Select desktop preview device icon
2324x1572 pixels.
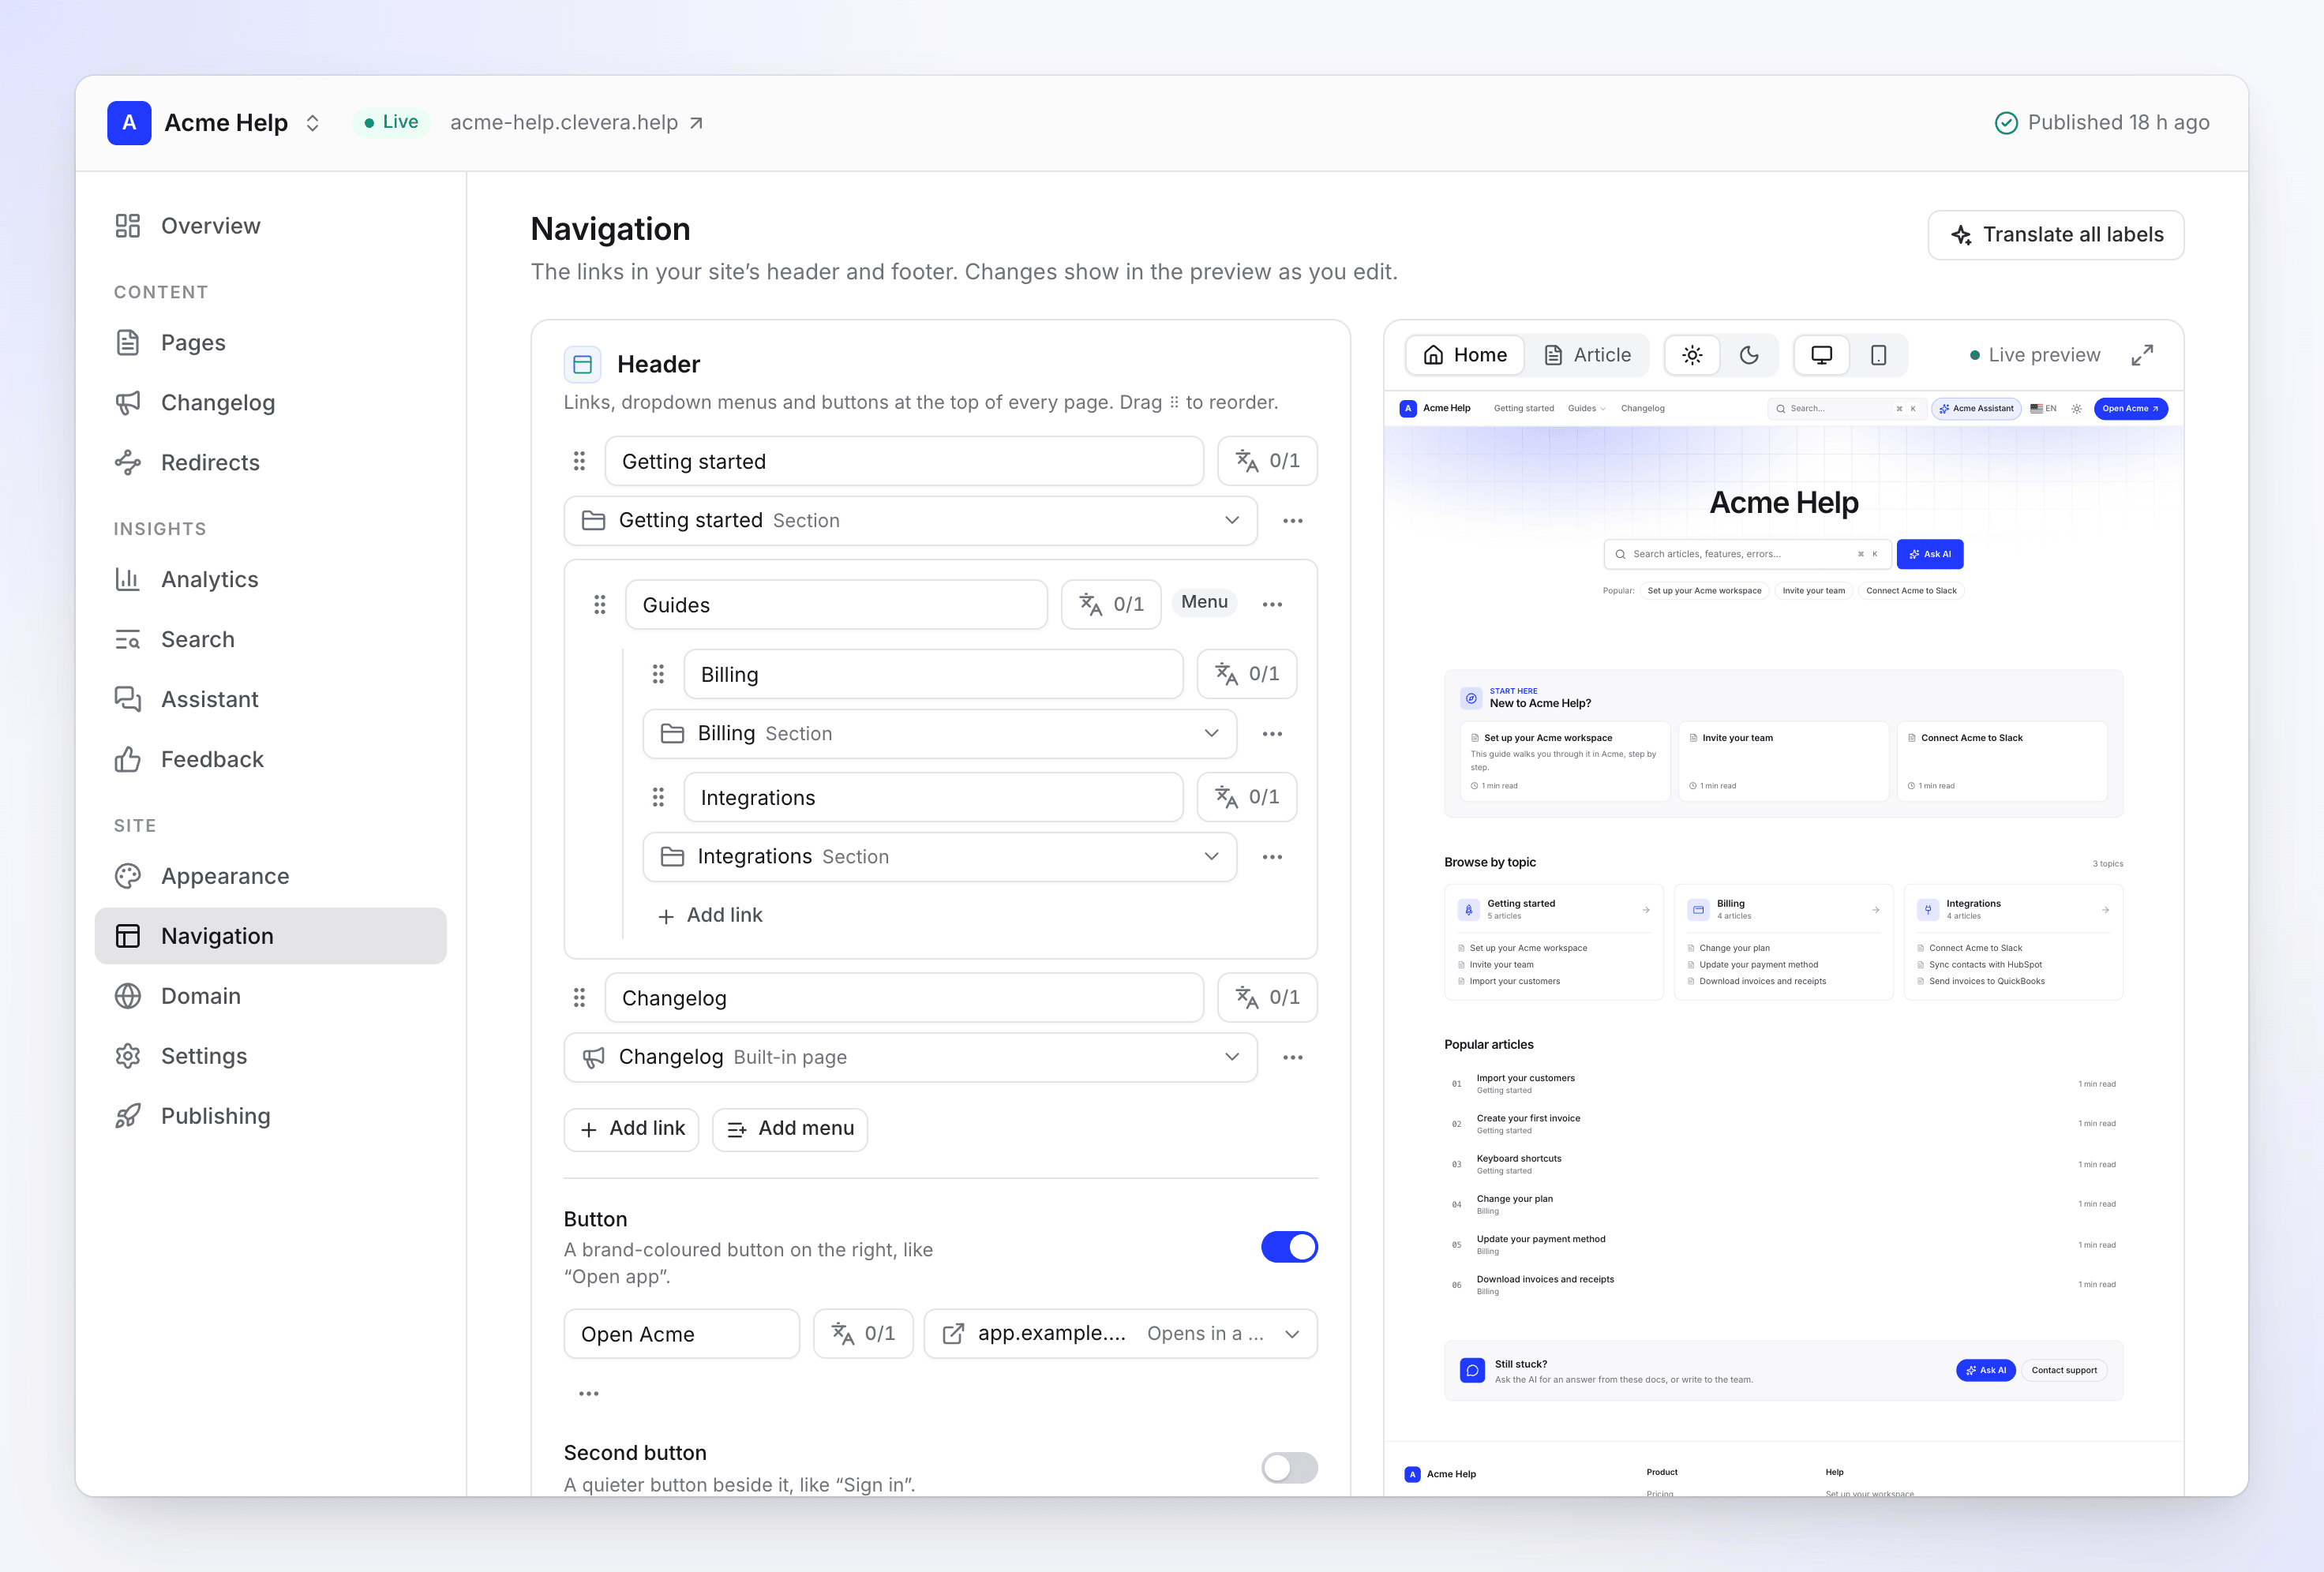[x=1822, y=355]
